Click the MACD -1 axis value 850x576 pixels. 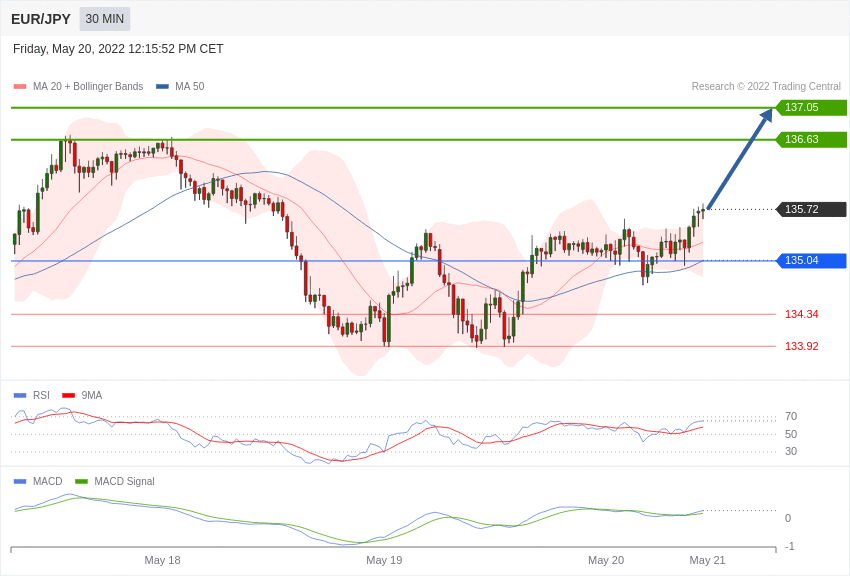click(x=790, y=547)
